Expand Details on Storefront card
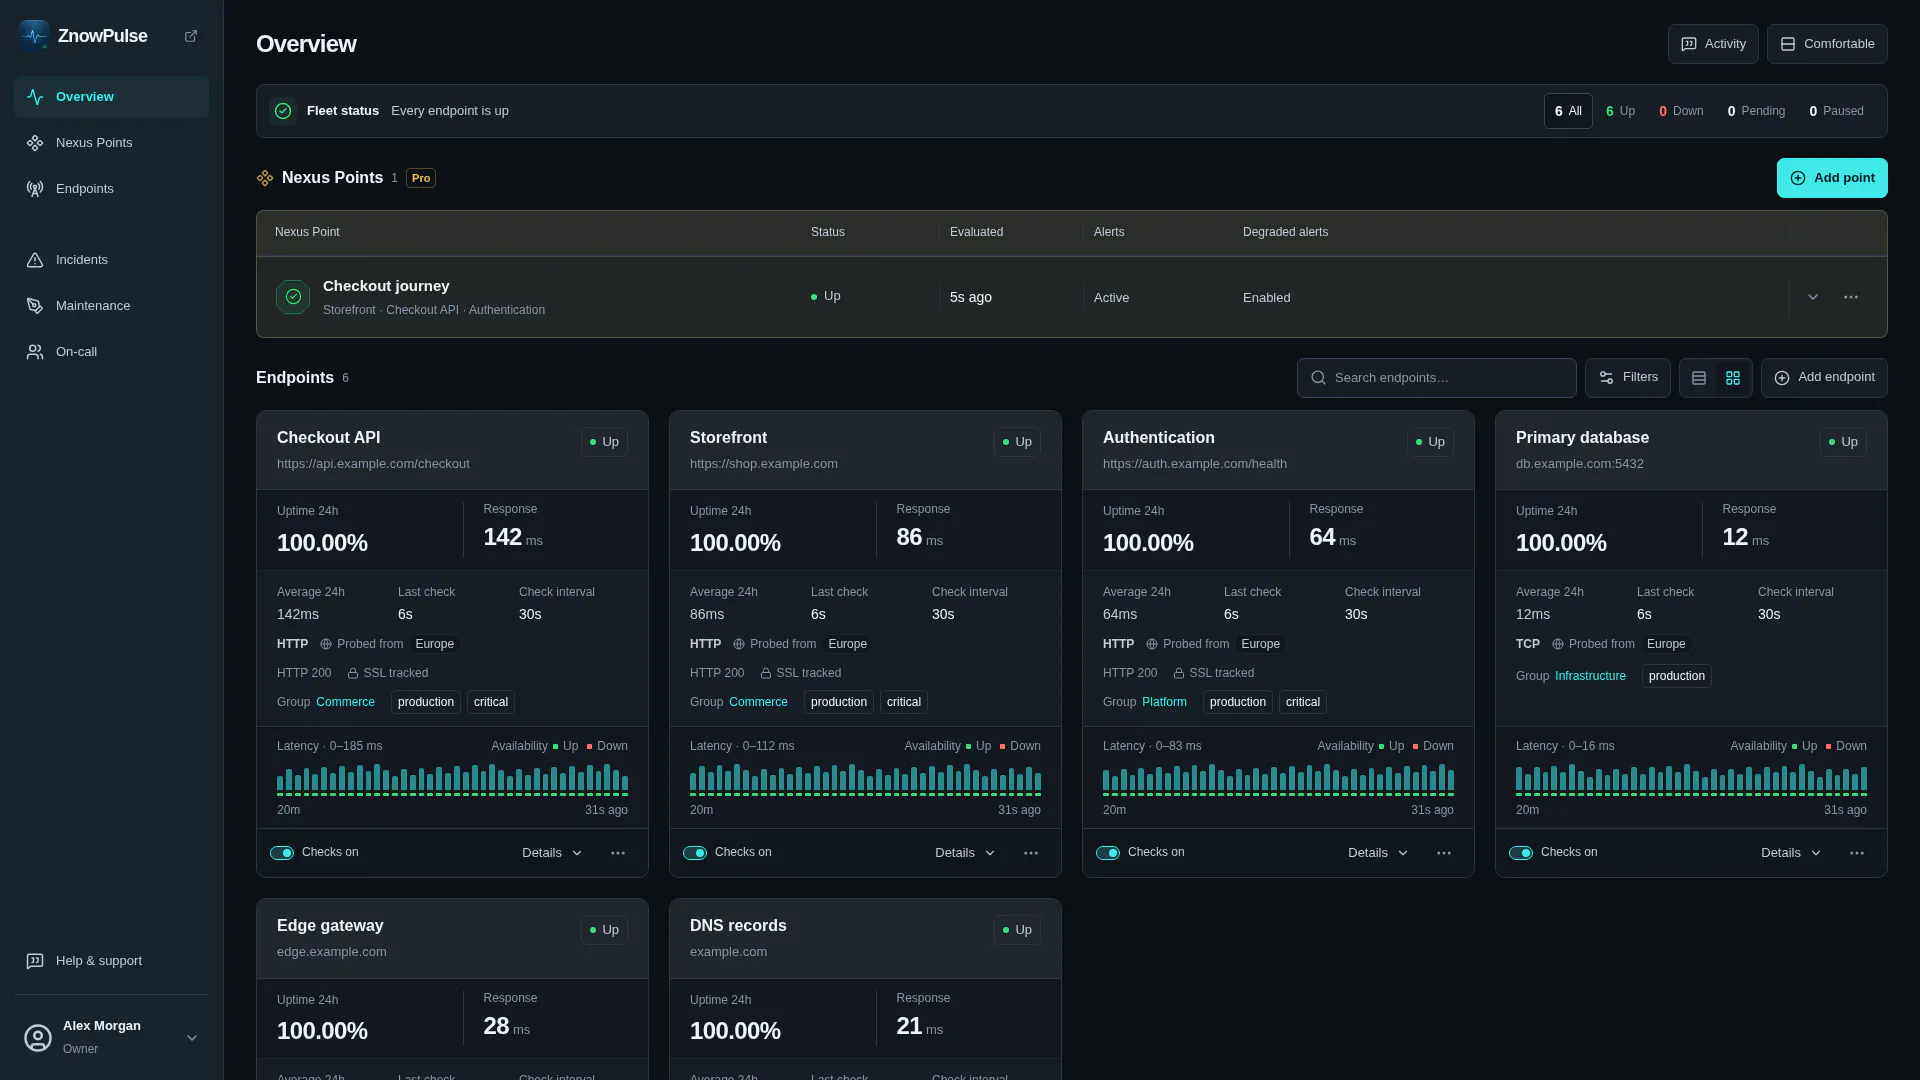This screenshot has height=1080, width=1920. [965, 853]
